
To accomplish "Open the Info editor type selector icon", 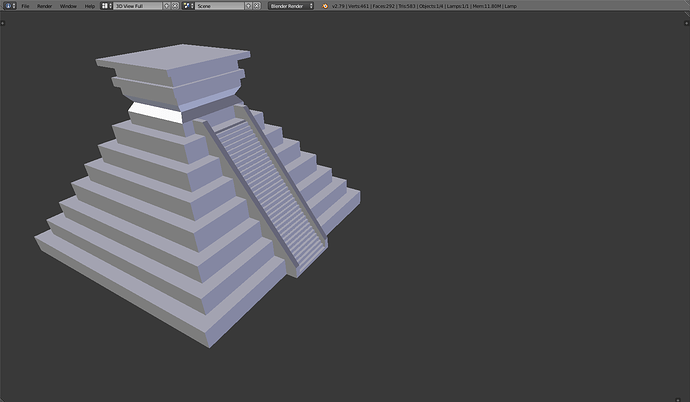I will (9, 6).
